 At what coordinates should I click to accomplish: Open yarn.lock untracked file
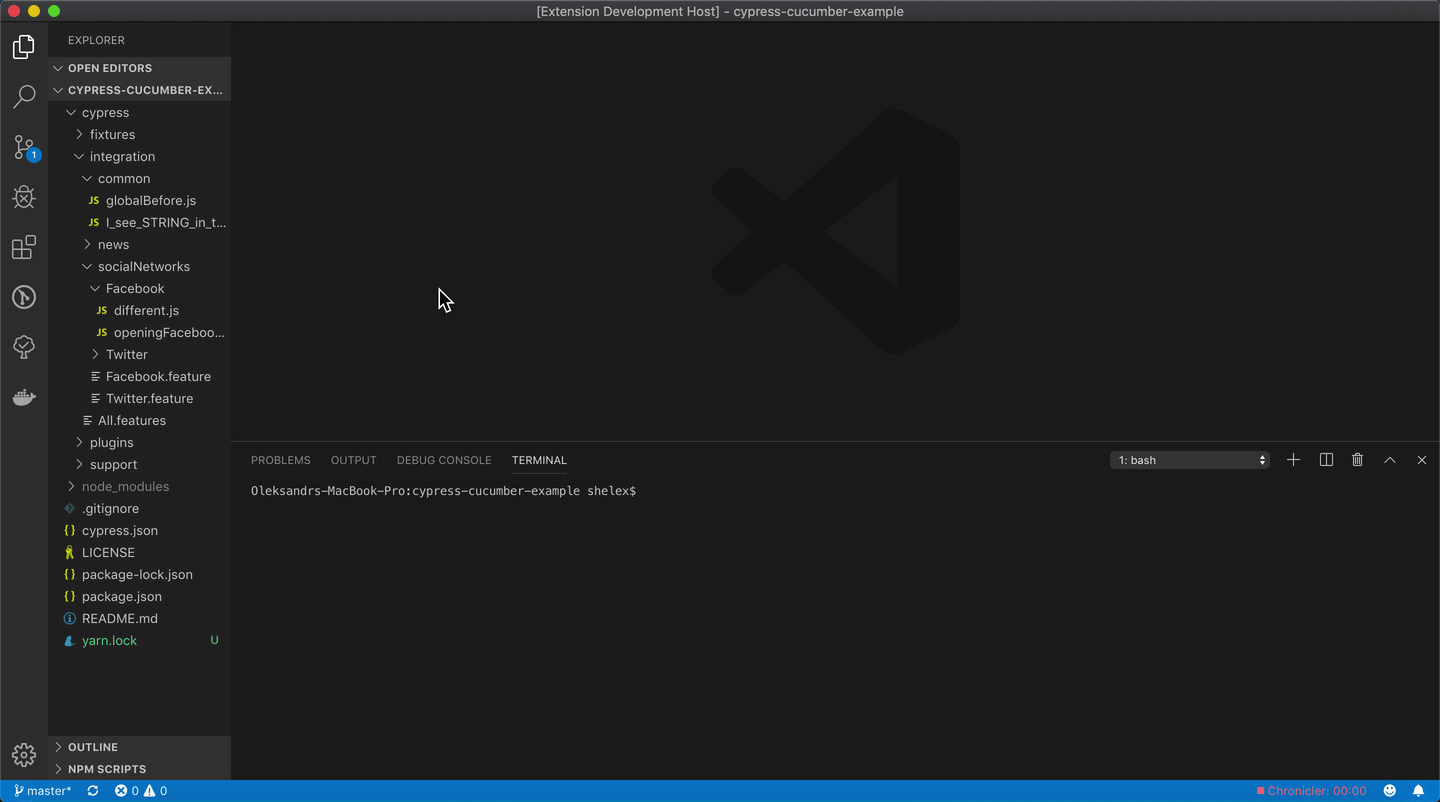click(x=140, y=640)
